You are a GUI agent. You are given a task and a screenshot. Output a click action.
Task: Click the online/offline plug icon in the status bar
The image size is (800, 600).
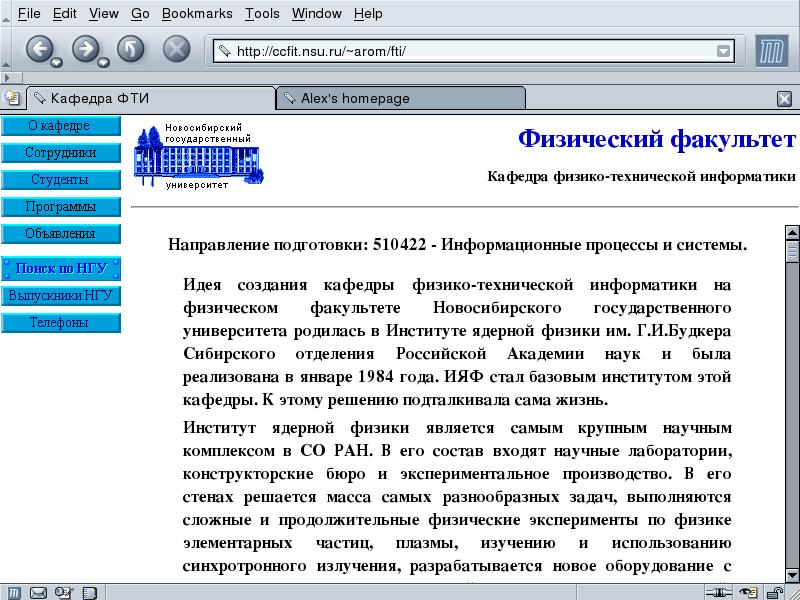coord(718,593)
